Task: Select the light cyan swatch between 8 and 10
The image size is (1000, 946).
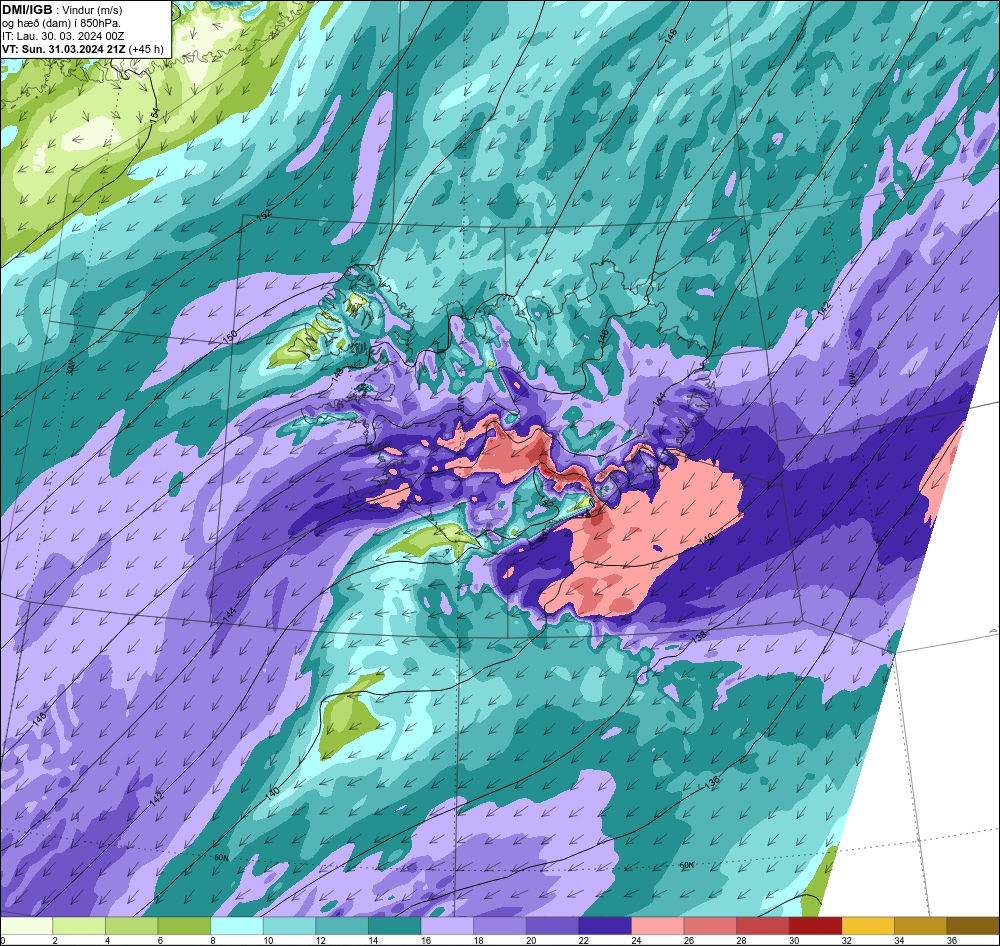Action: [x=237, y=926]
